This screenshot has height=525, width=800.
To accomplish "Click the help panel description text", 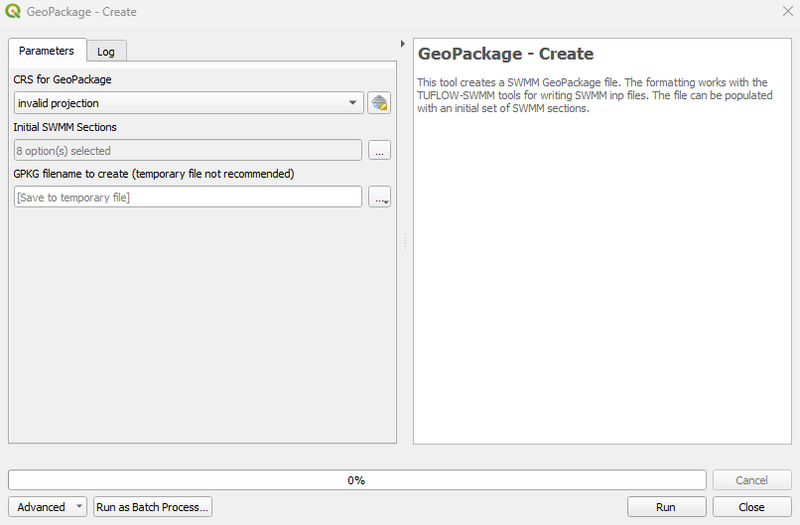I will click(592, 95).
